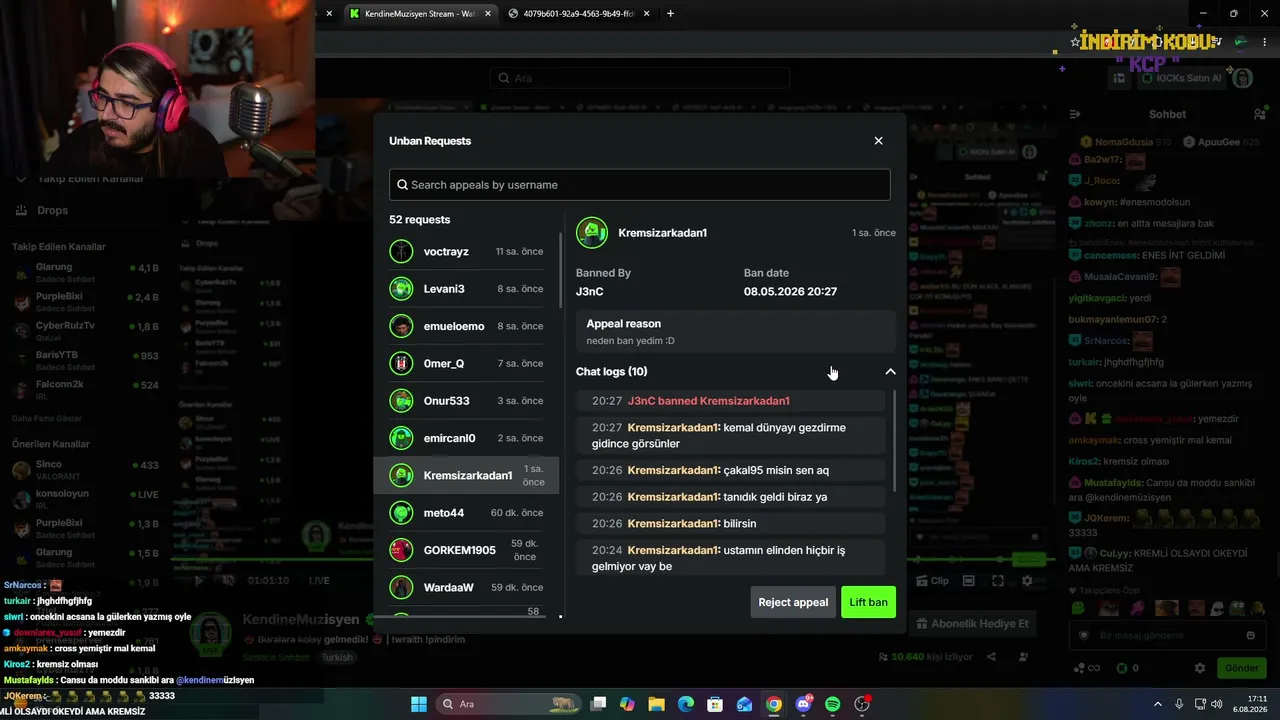The width and height of the screenshot is (1280, 720).
Task: Click Levani3's green avatar icon
Action: coord(401,289)
